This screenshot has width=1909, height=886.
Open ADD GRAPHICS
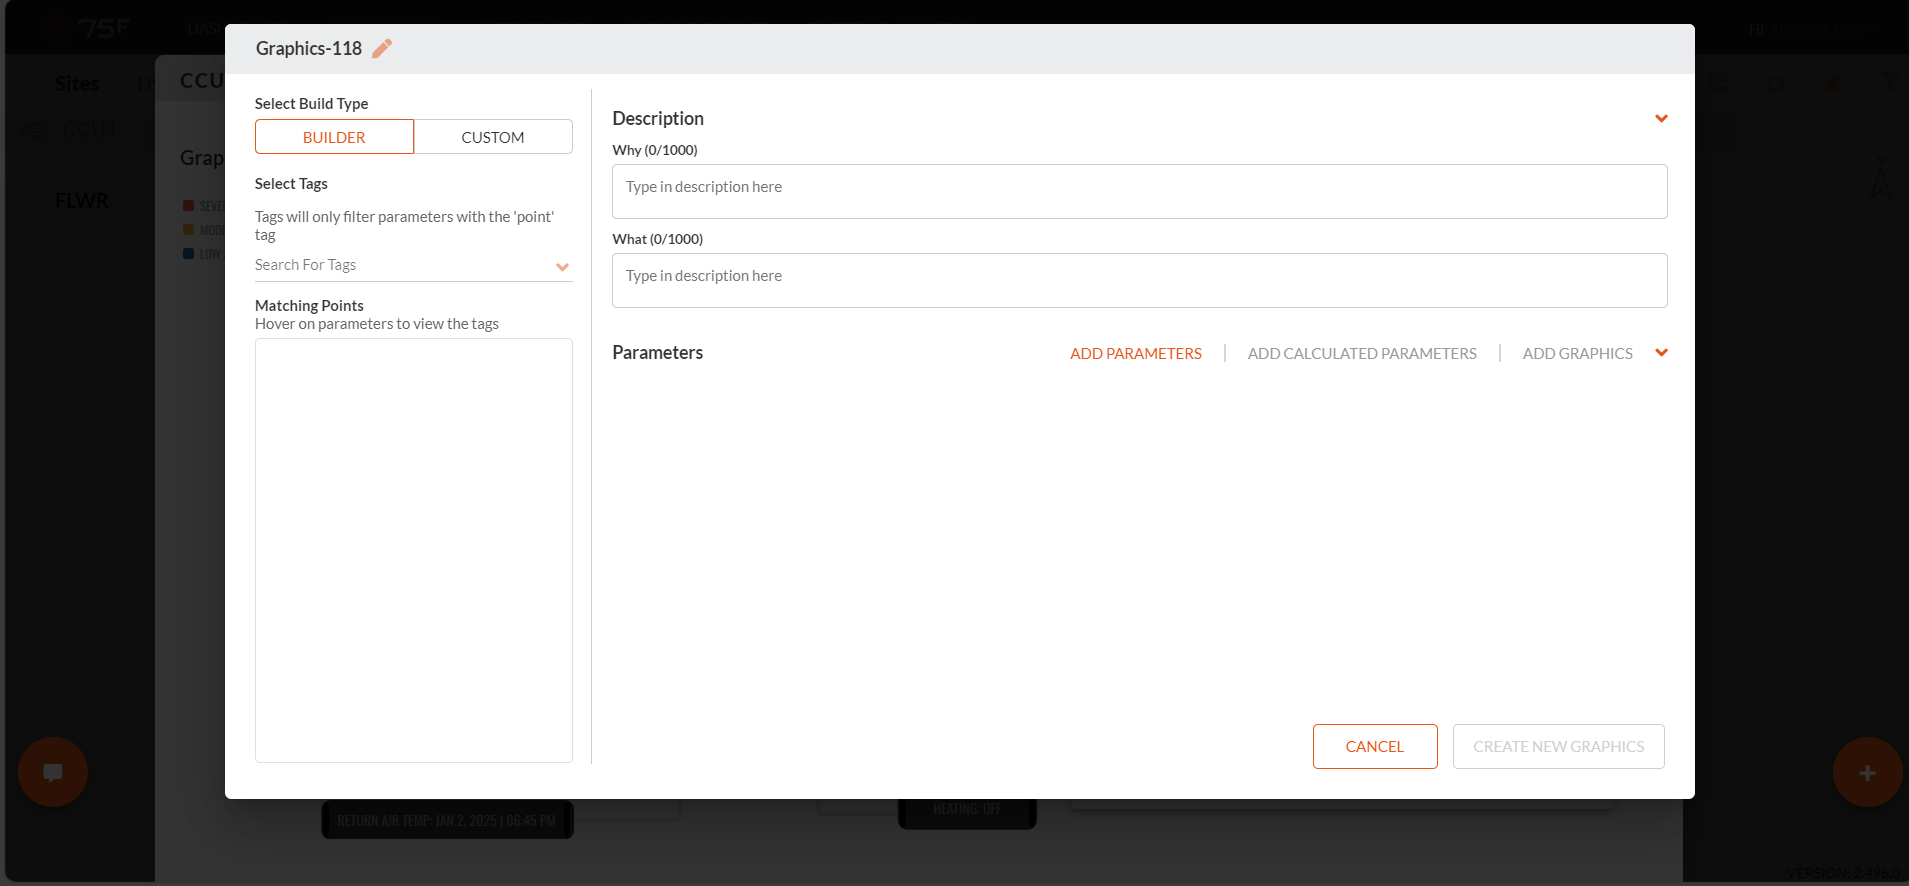1577,354
